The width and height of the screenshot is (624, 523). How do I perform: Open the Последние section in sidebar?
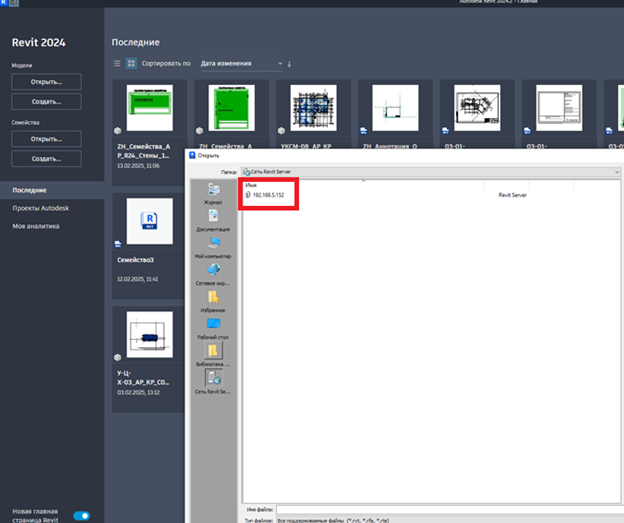pos(52,190)
